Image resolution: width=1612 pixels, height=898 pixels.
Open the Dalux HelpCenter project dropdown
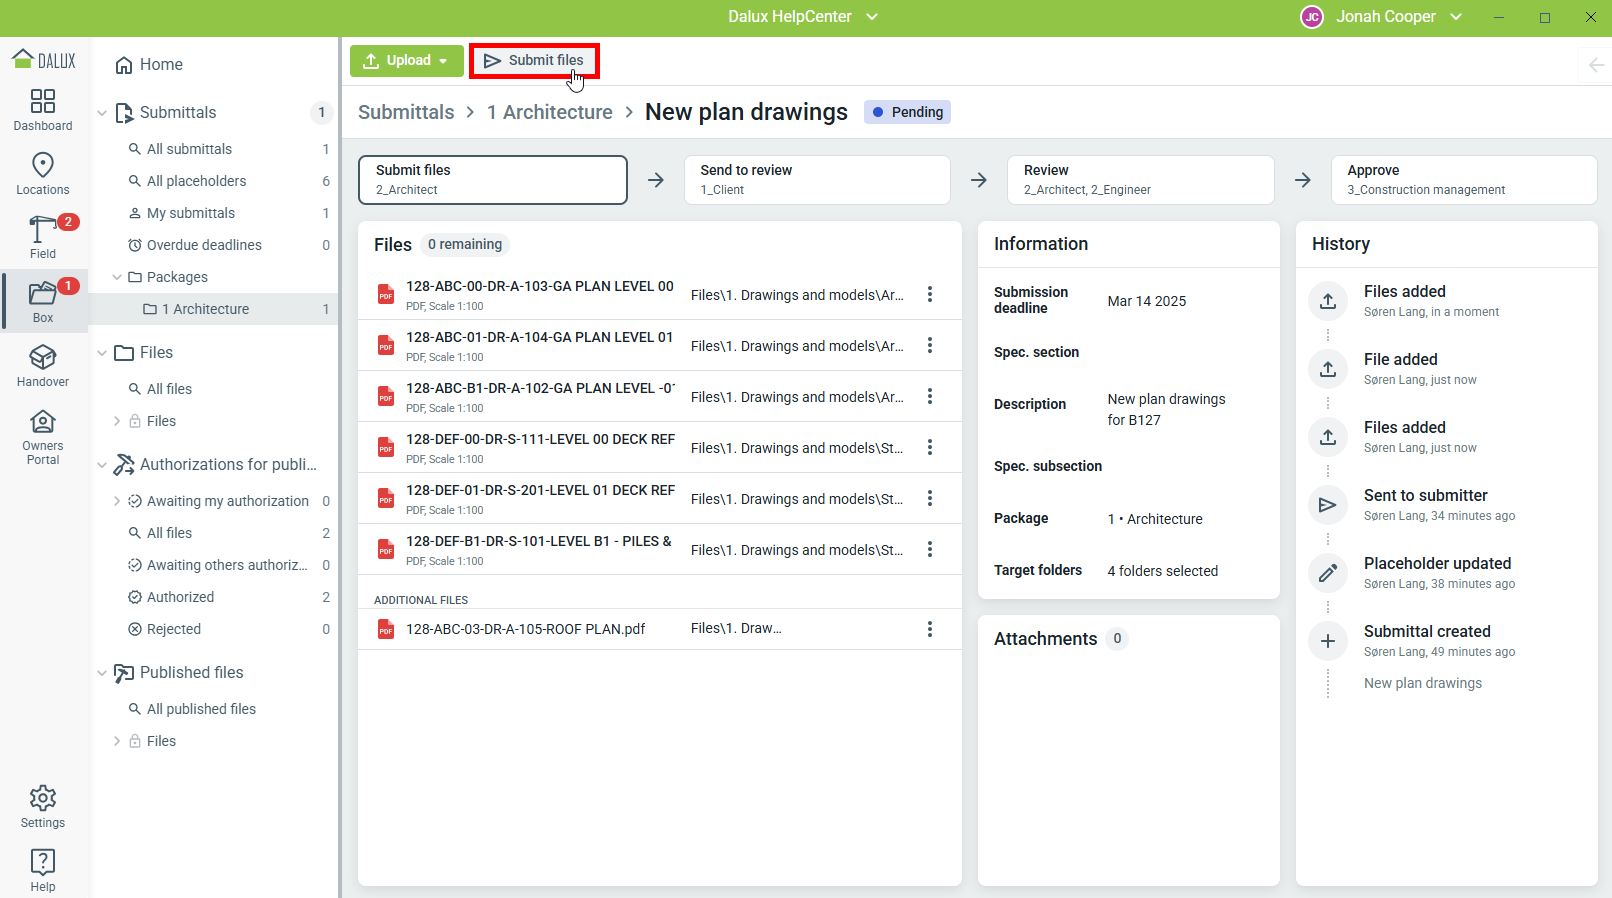[x=803, y=17]
